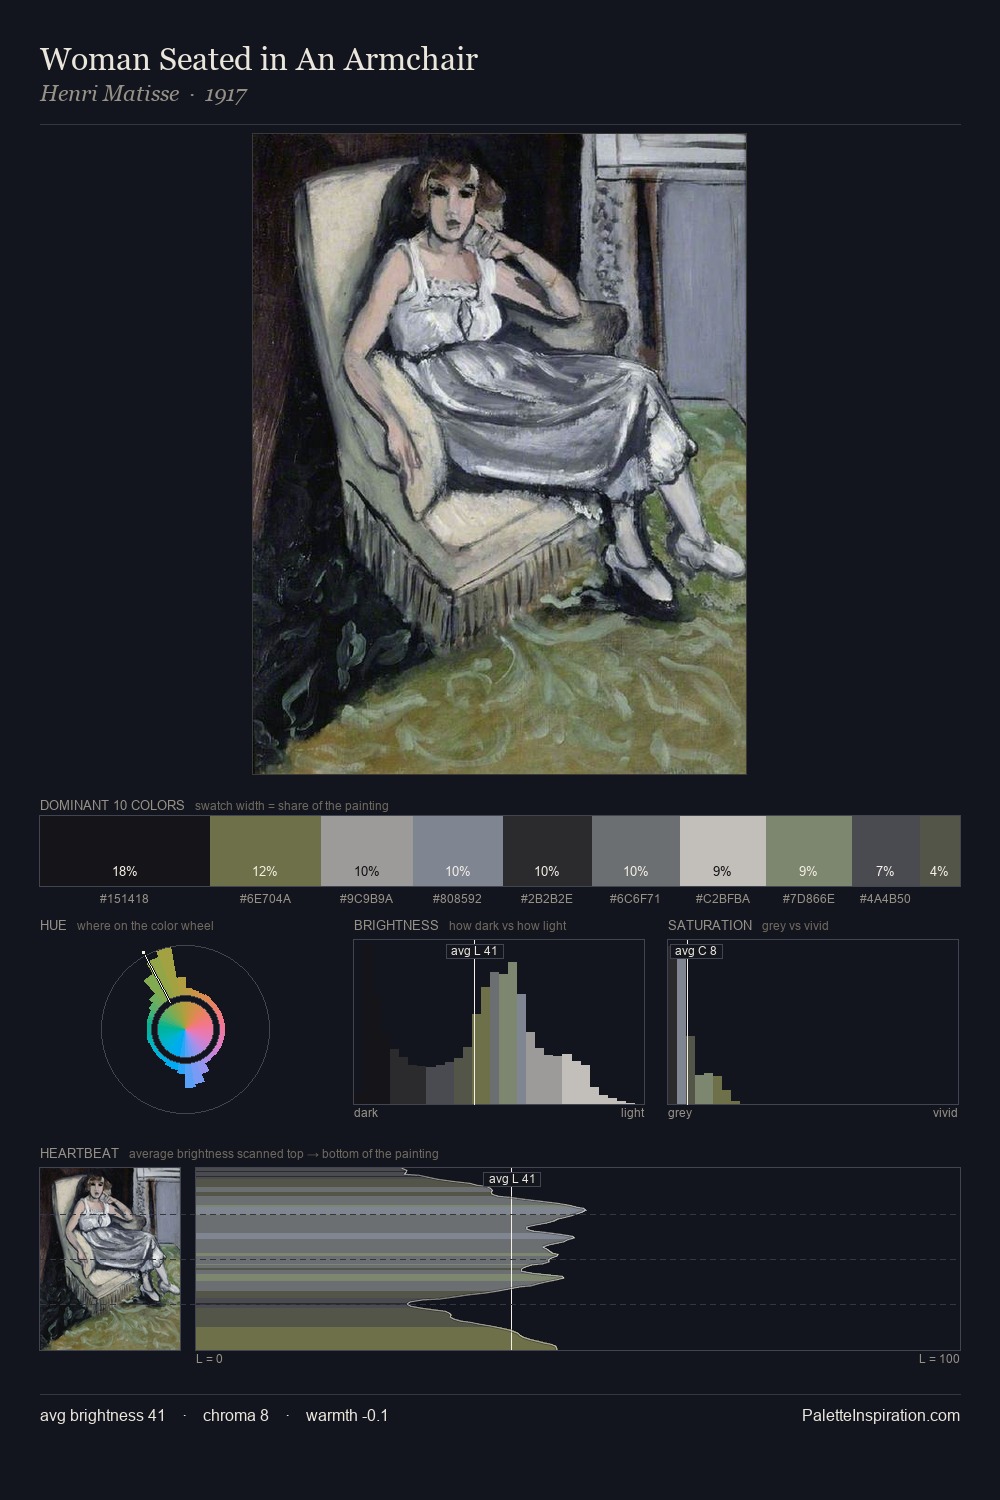Choose the blue-grey #808592 swatch
Image resolution: width=1000 pixels, height=1500 pixels.
(x=458, y=851)
